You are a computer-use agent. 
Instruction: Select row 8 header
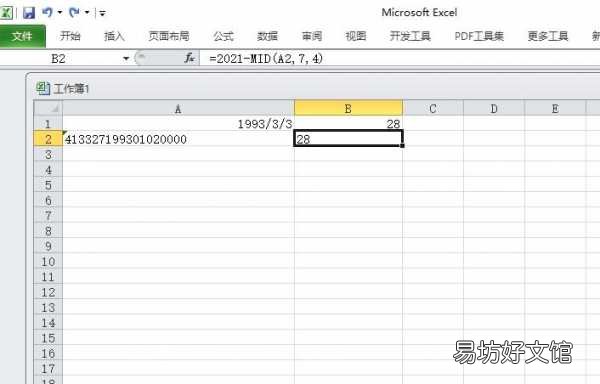[48, 231]
